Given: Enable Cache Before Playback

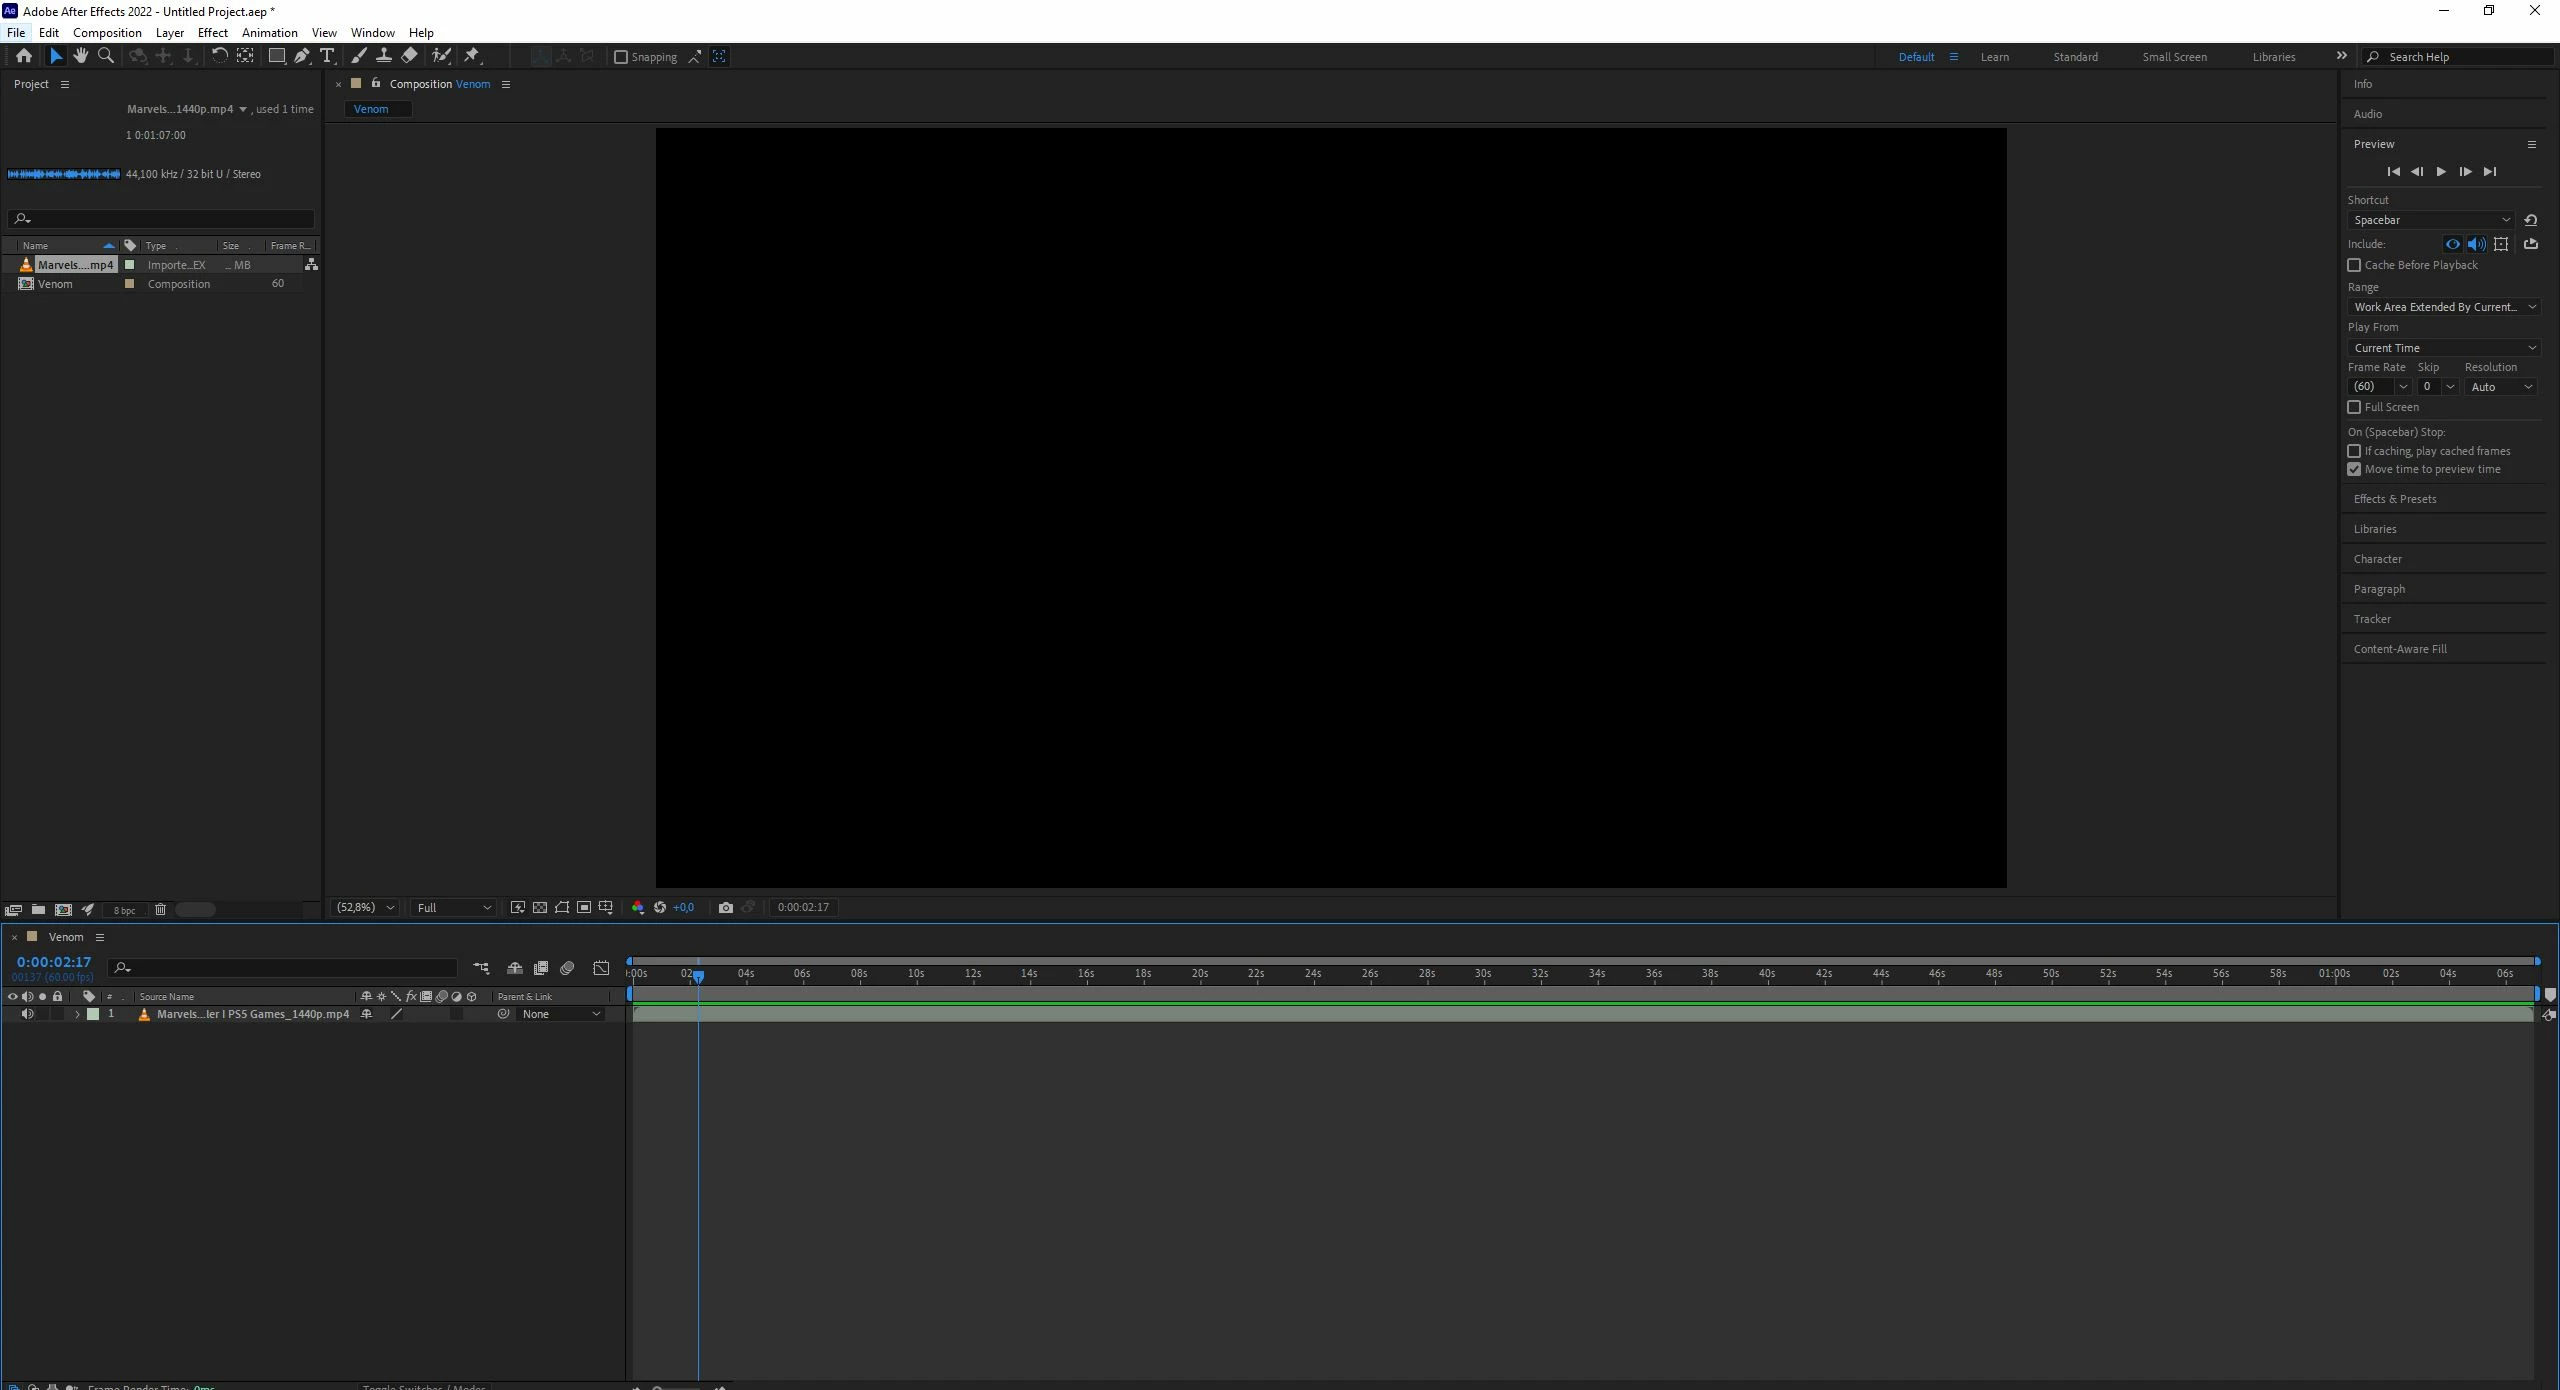Looking at the screenshot, I should coord(2354,265).
